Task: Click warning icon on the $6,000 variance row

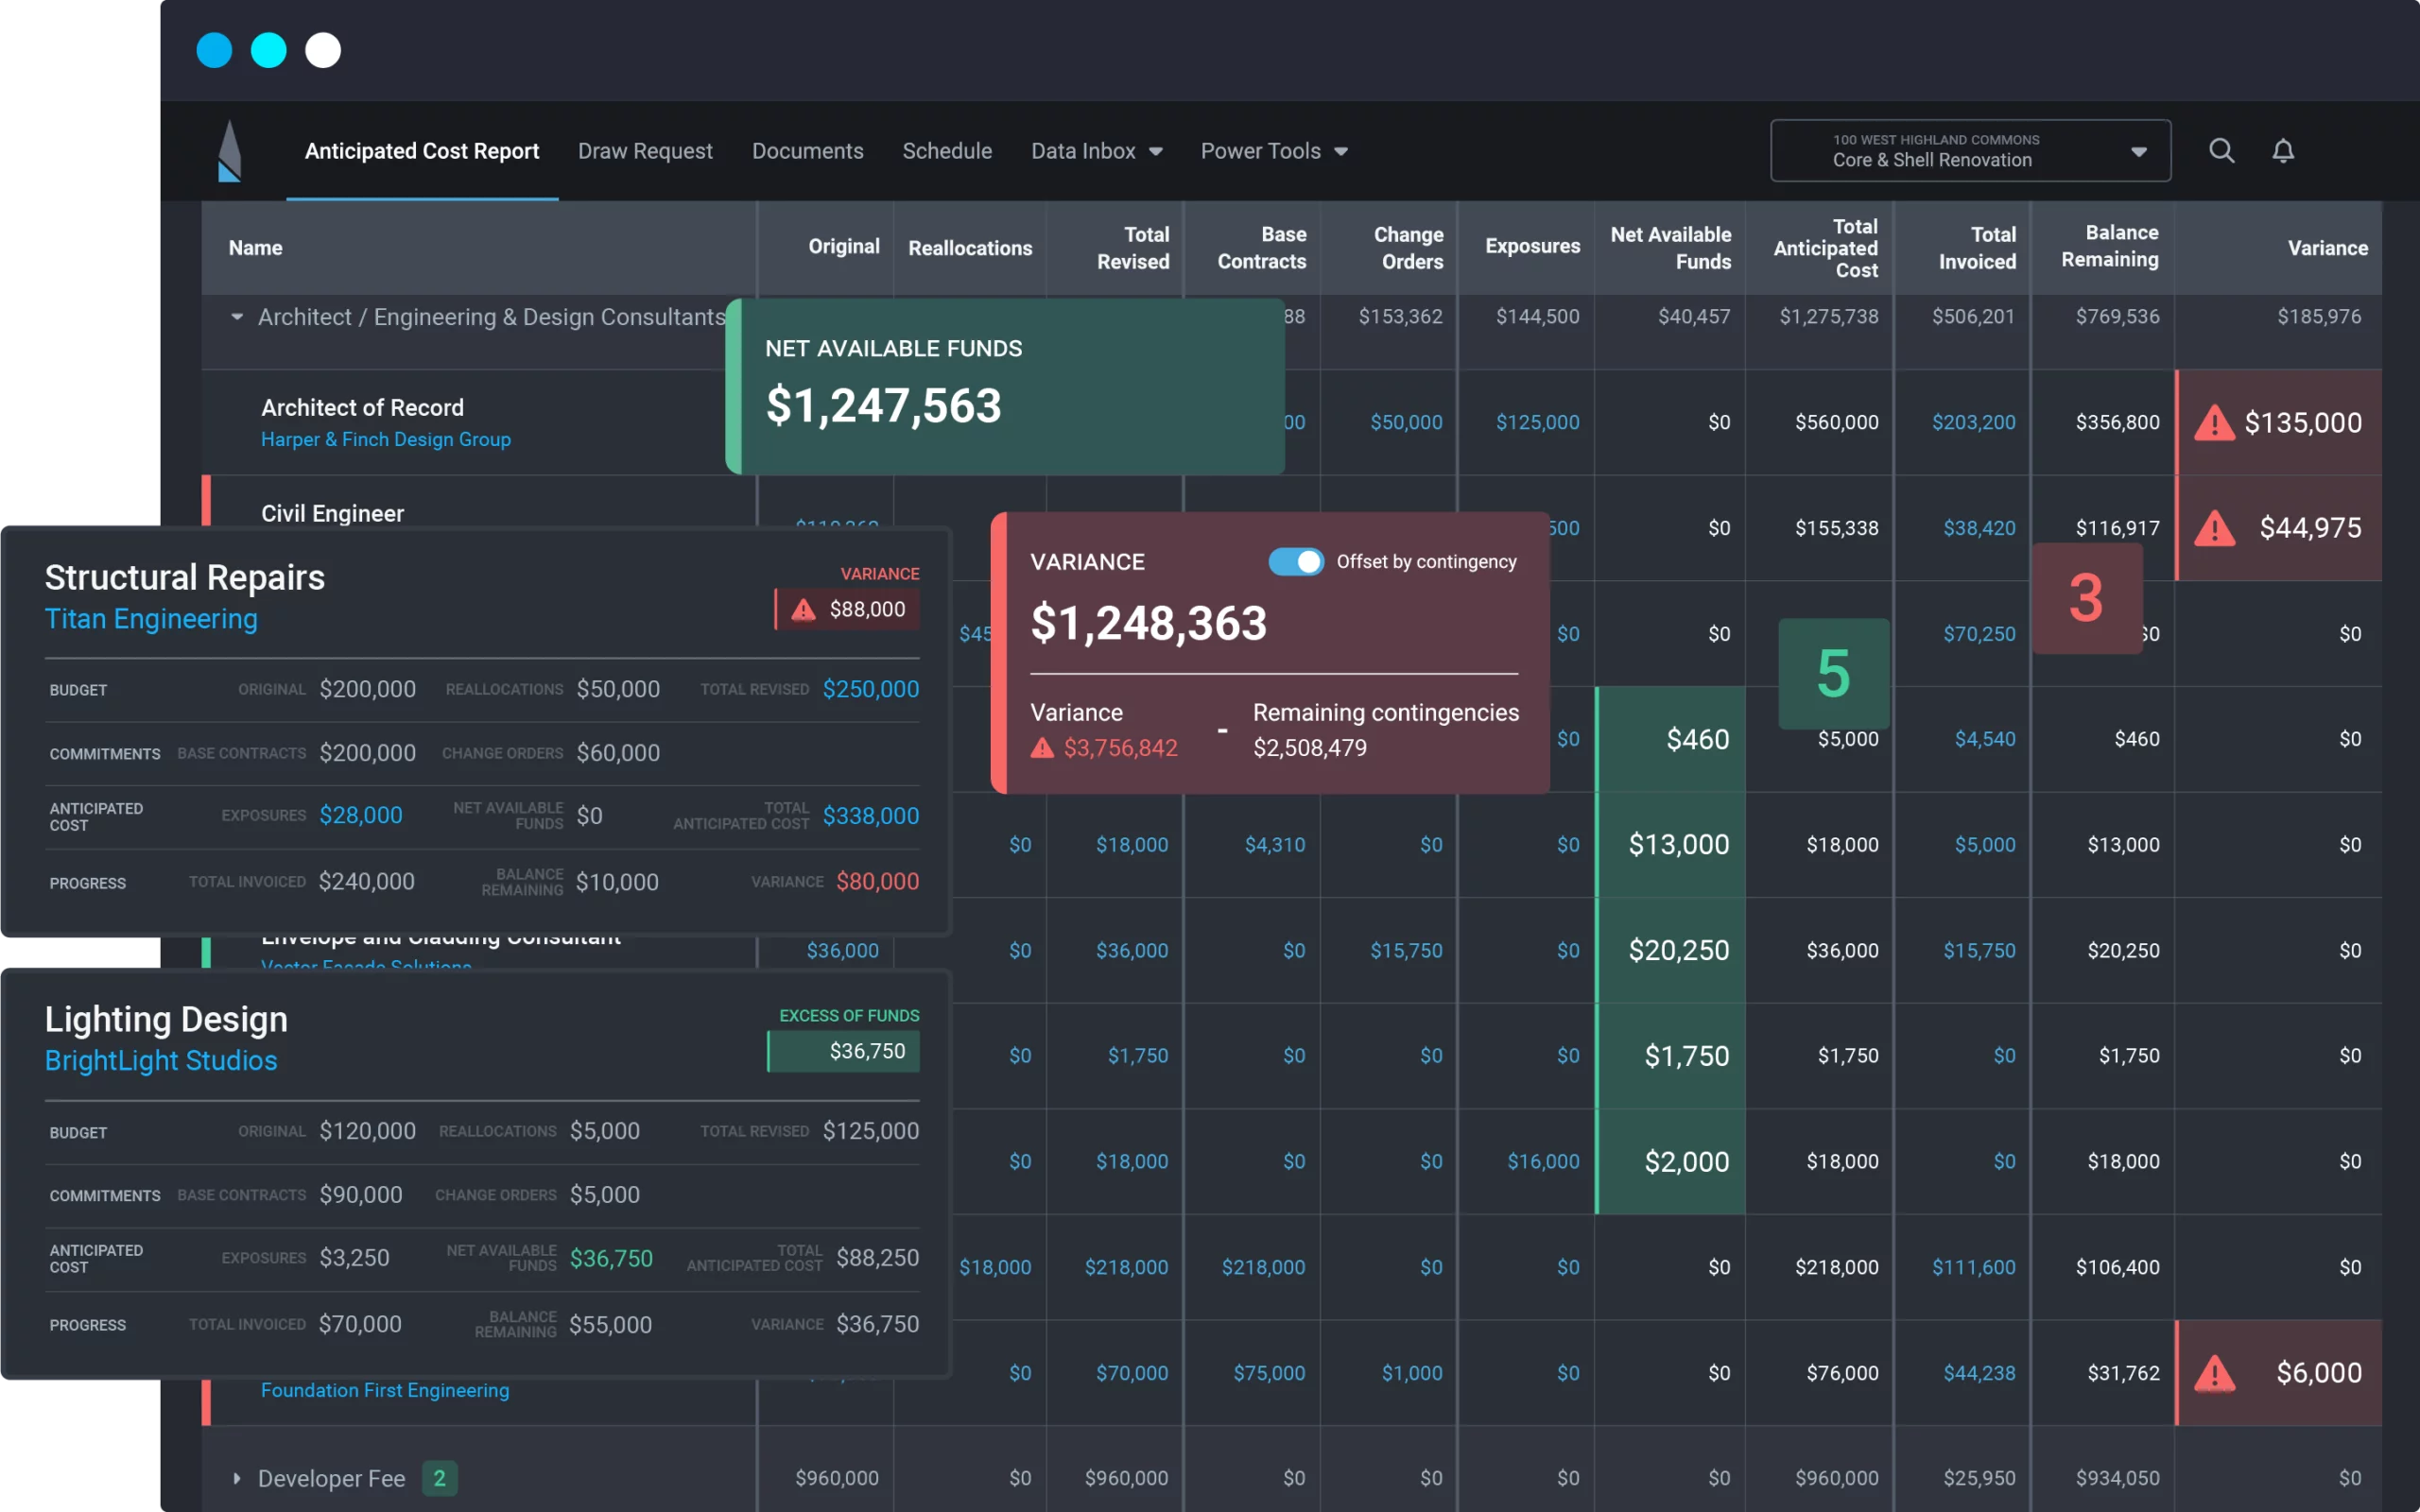Action: pyautogui.click(x=2216, y=1372)
